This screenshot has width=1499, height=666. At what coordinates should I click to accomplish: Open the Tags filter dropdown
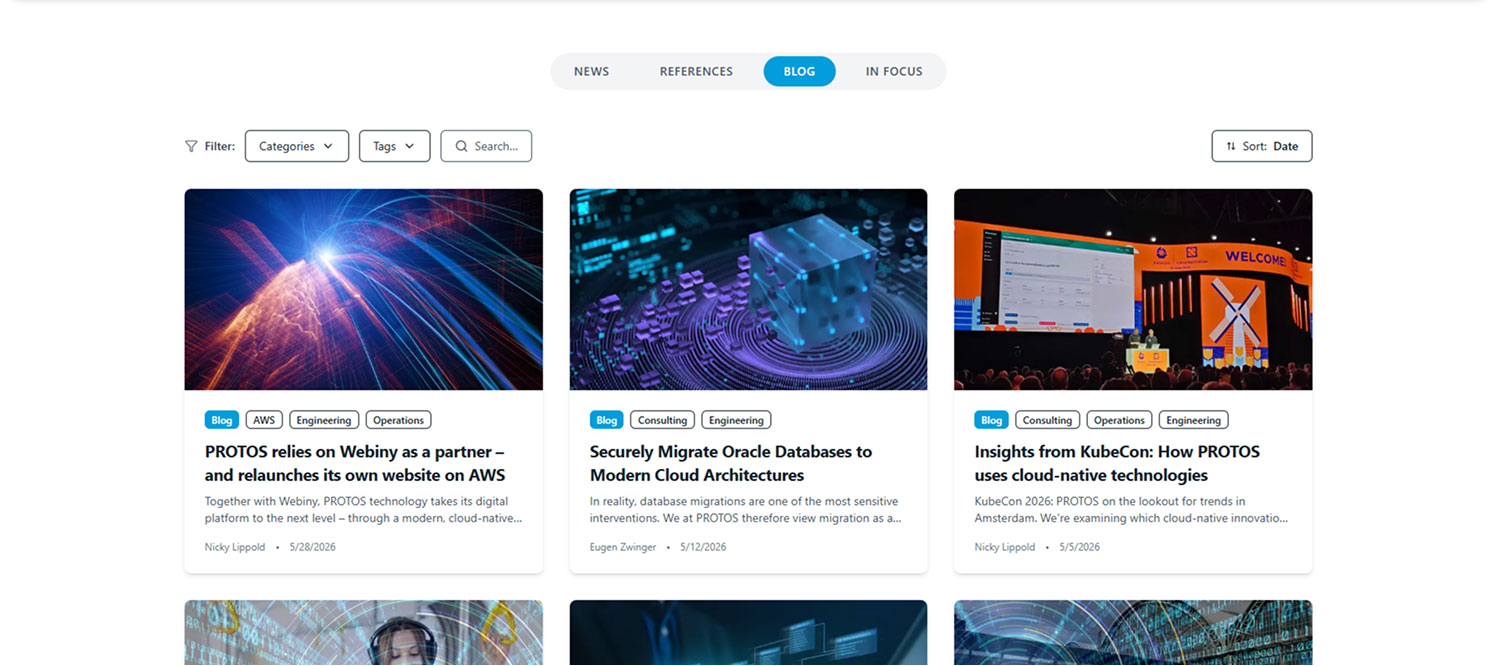pyautogui.click(x=395, y=146)
